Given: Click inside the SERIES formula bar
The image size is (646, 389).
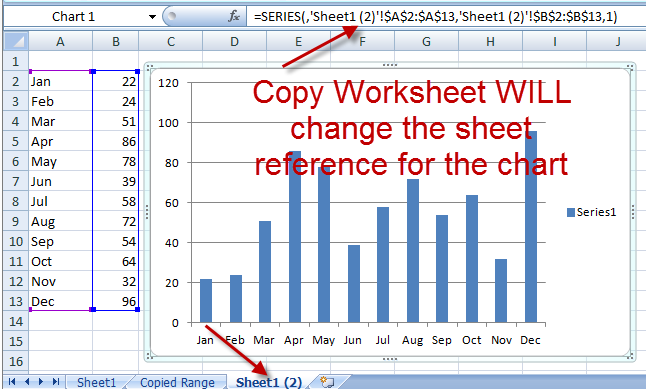Looking at the screenshot, I should click(445, 16).
